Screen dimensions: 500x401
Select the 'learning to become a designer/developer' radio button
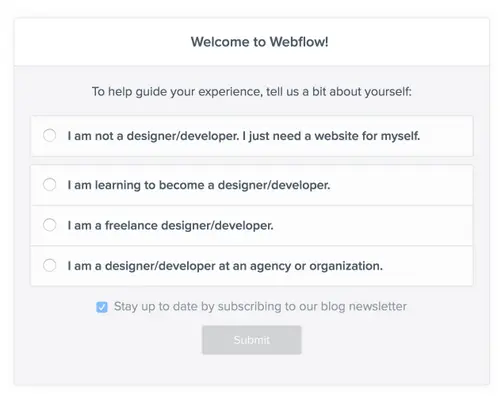point(50,185)
